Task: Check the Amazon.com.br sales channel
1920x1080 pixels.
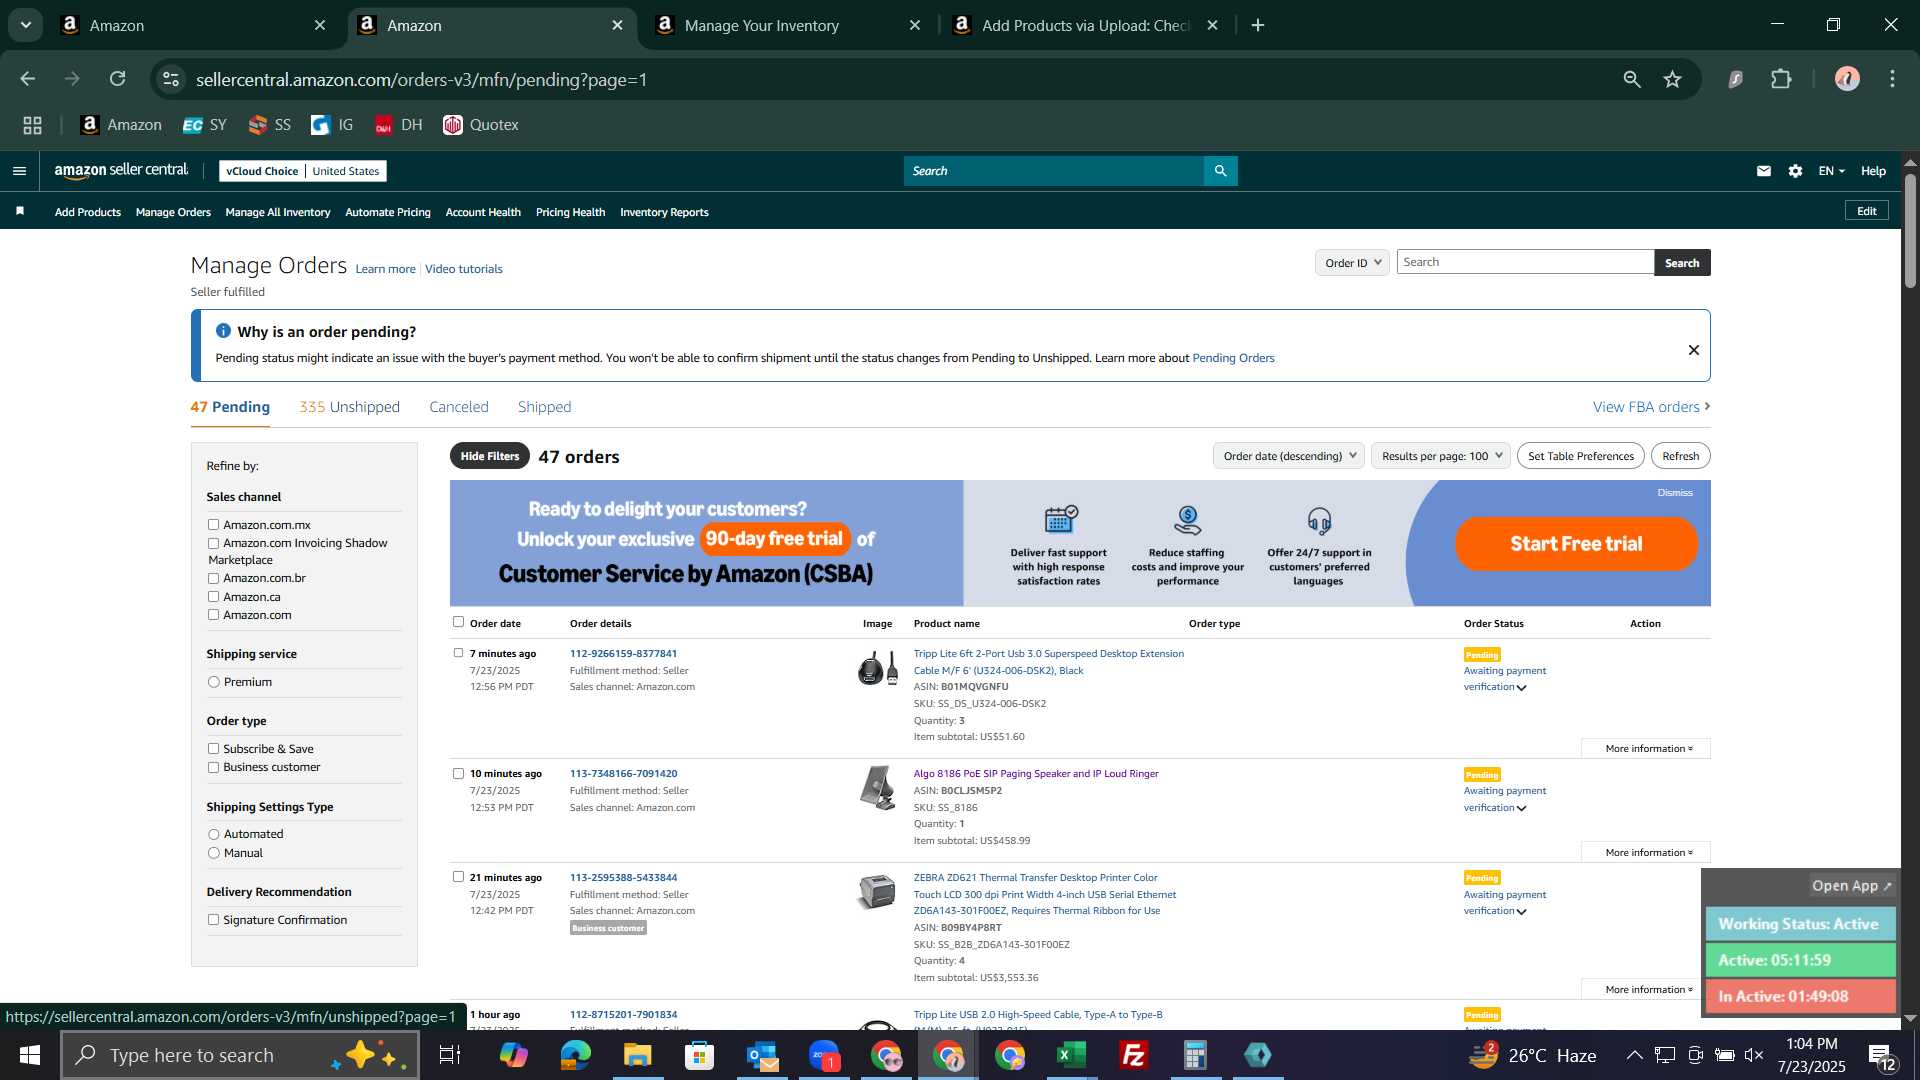Action: (213, 578)
